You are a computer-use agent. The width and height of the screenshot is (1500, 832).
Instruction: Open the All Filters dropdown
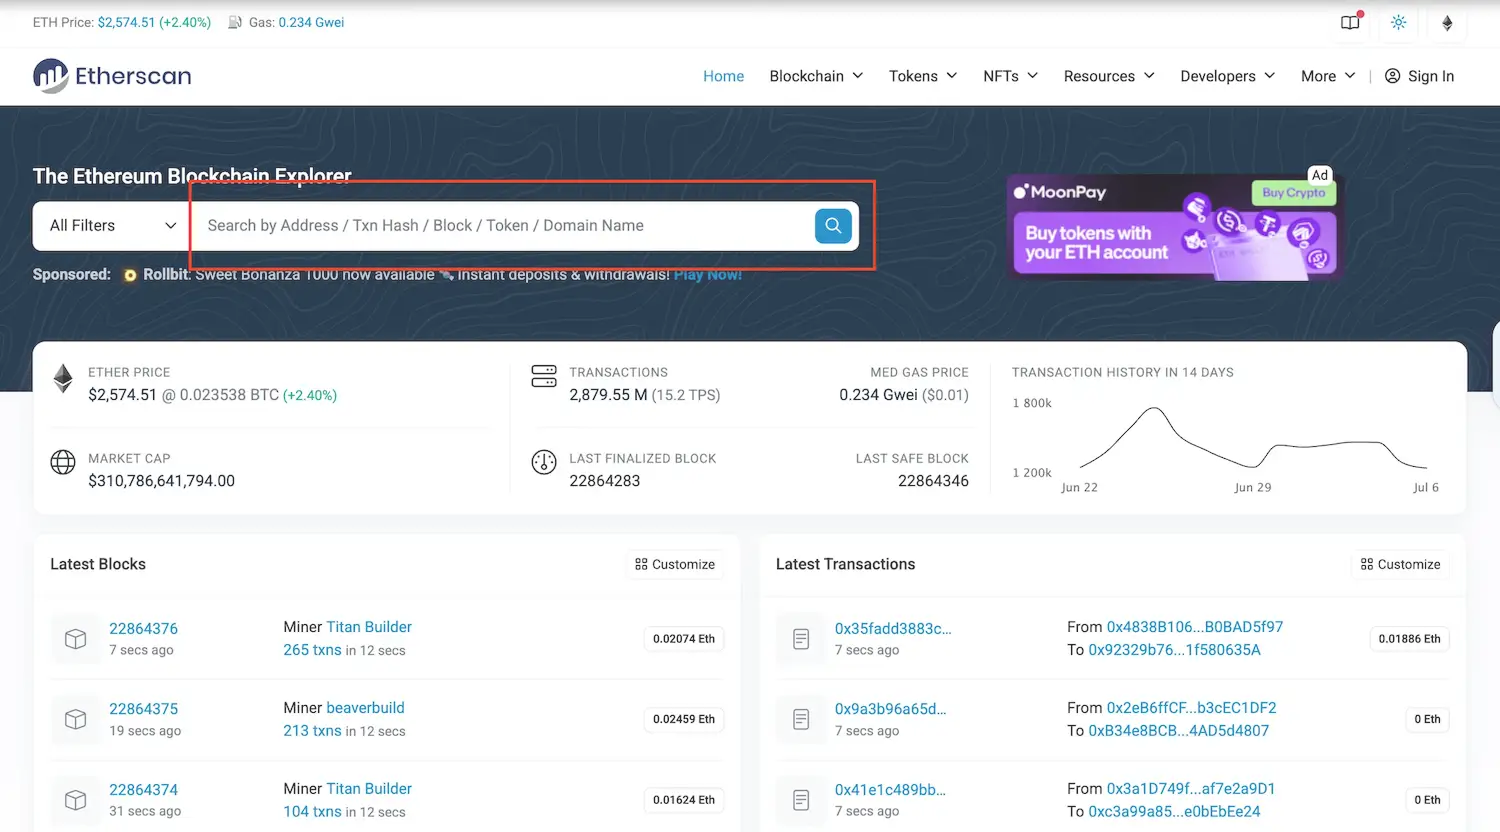click(x=108, y=226)
